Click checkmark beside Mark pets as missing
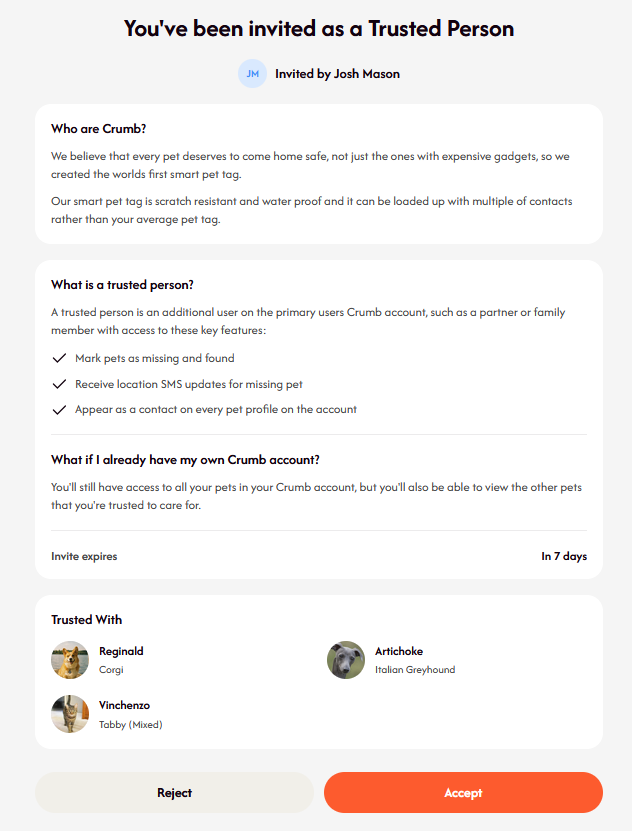Image resolution: width=632 pixels, height=831 pixels. [59, 358]
